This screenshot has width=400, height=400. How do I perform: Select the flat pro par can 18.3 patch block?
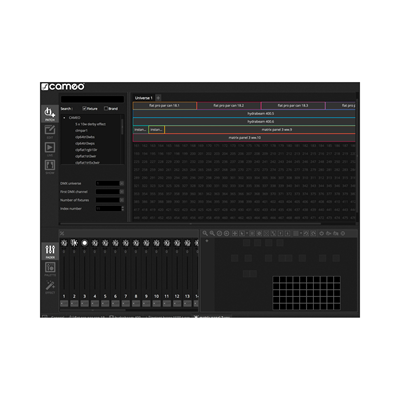pyautogui.click(x=293, y=106)
